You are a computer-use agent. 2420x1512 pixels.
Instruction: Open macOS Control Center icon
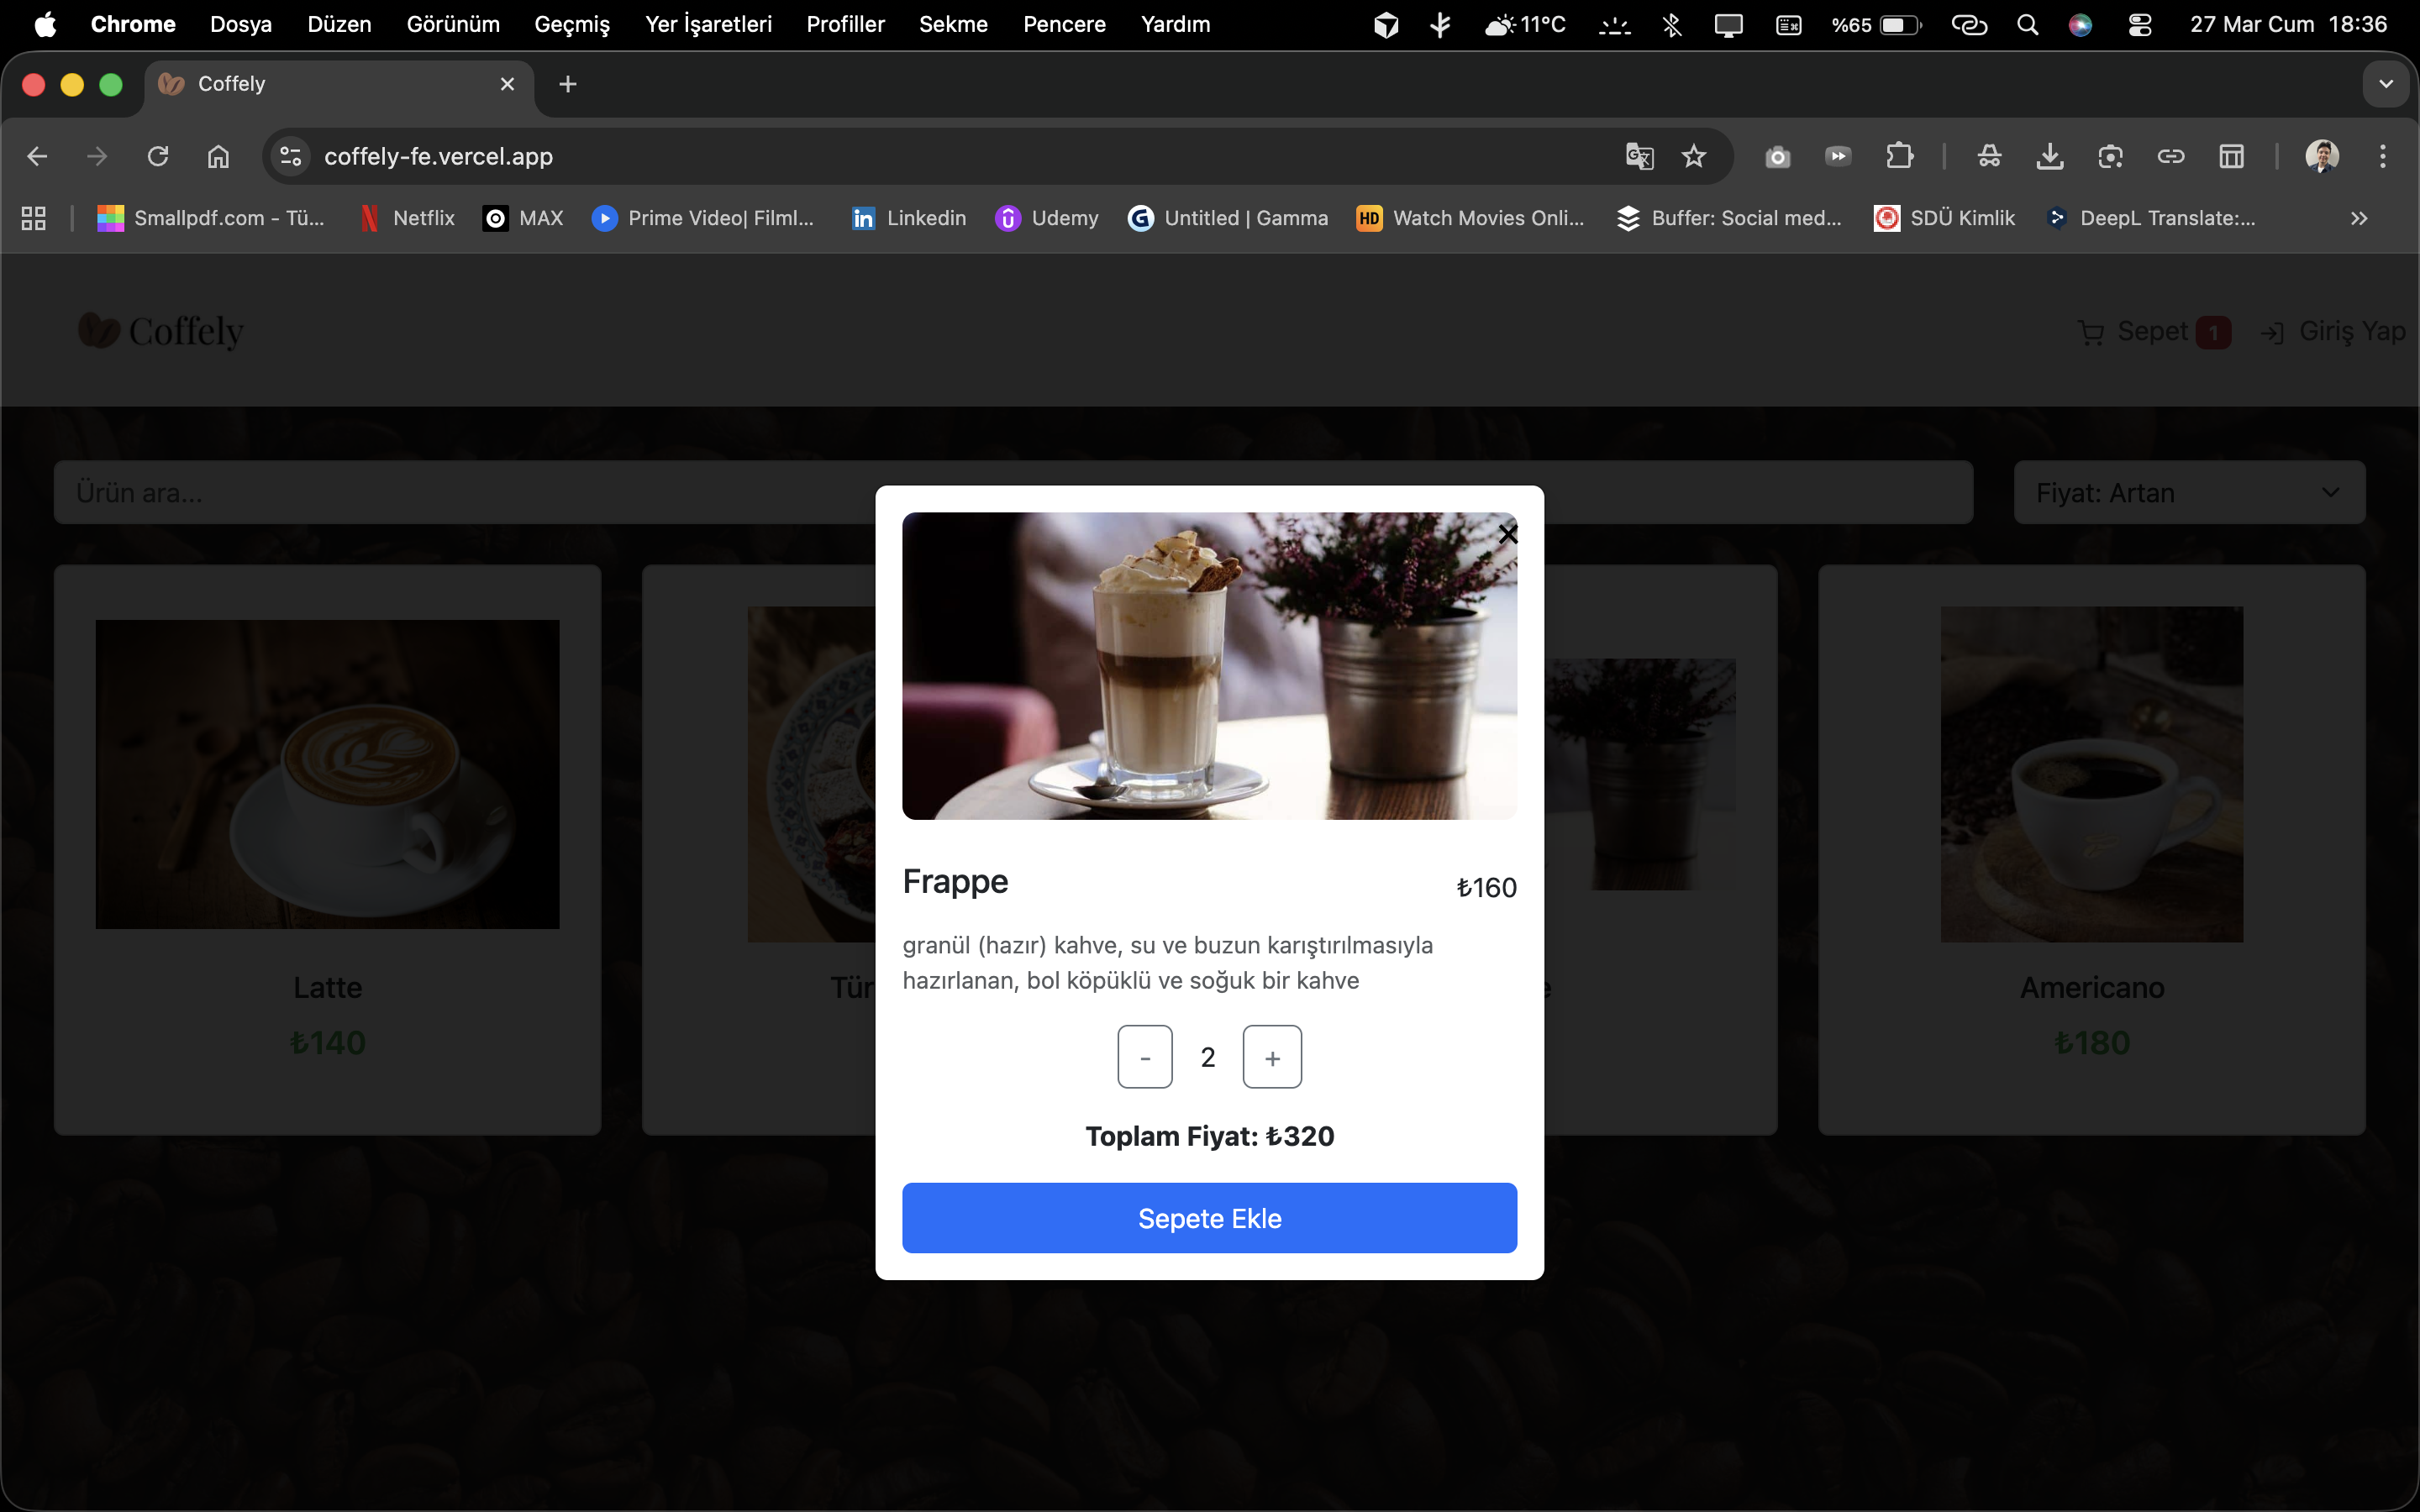pos(2139,24)
